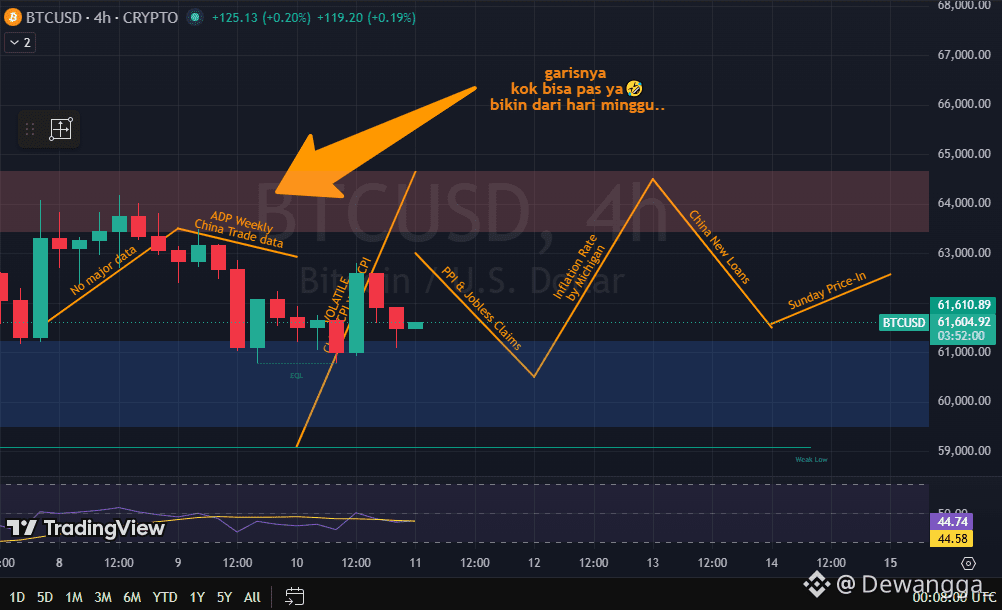Open the go-to-date calendar icon
This screenshot has width=1002, height=610.
[294, 597]
